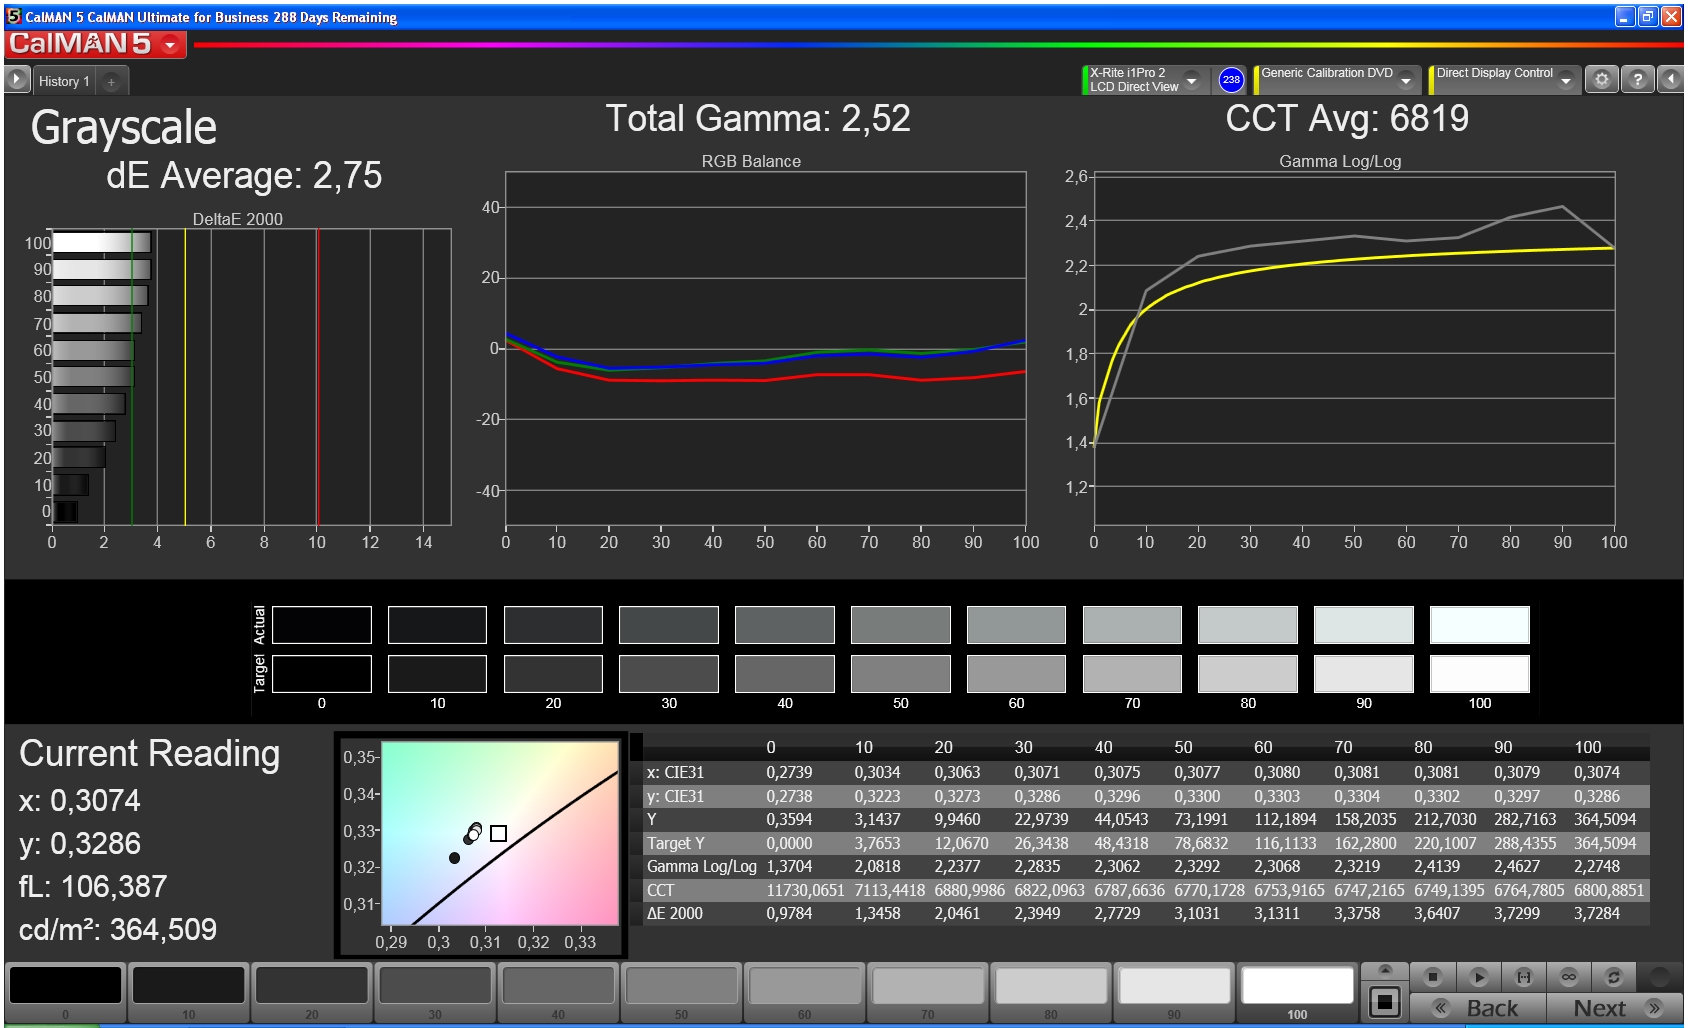
Task: Select the 100 percent white pattern swatch
Action: click(x=1297, y=992)
